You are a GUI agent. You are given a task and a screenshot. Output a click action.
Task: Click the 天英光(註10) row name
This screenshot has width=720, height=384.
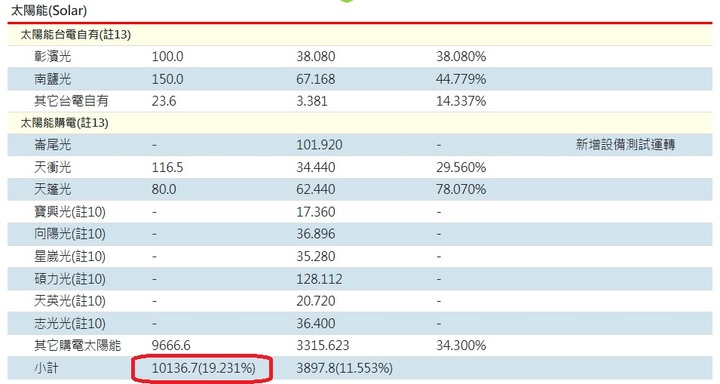[70, 301]
